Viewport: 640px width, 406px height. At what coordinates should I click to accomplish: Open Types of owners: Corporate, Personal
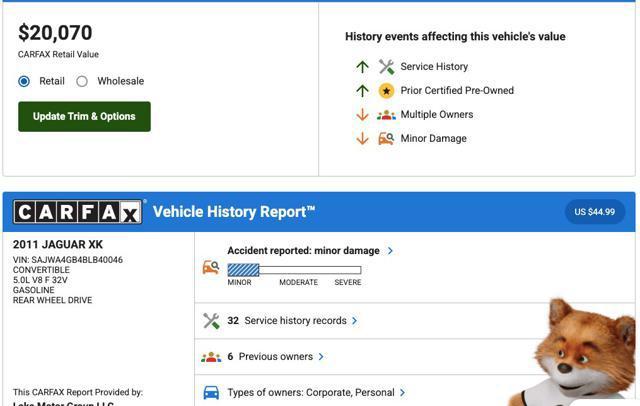[311, 393]
